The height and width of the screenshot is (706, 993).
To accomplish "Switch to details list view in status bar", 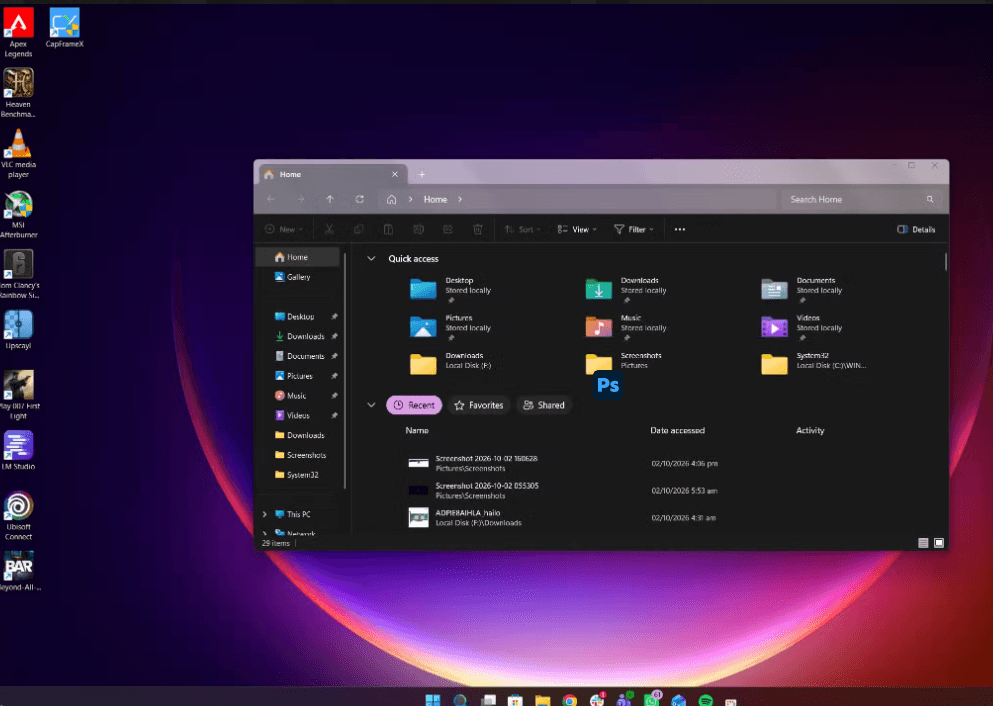I will [923, 543].
